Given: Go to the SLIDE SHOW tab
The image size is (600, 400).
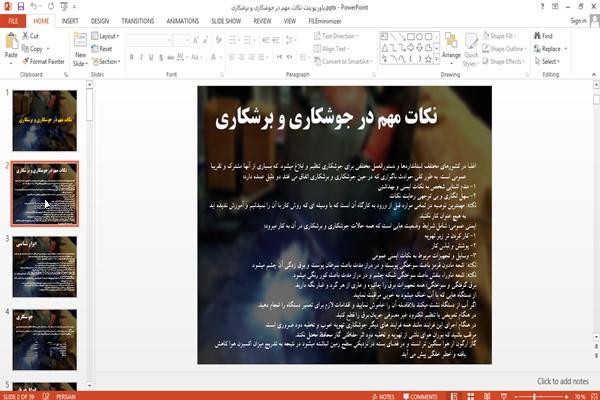Looking at the screenshot, I should point(226,21).
